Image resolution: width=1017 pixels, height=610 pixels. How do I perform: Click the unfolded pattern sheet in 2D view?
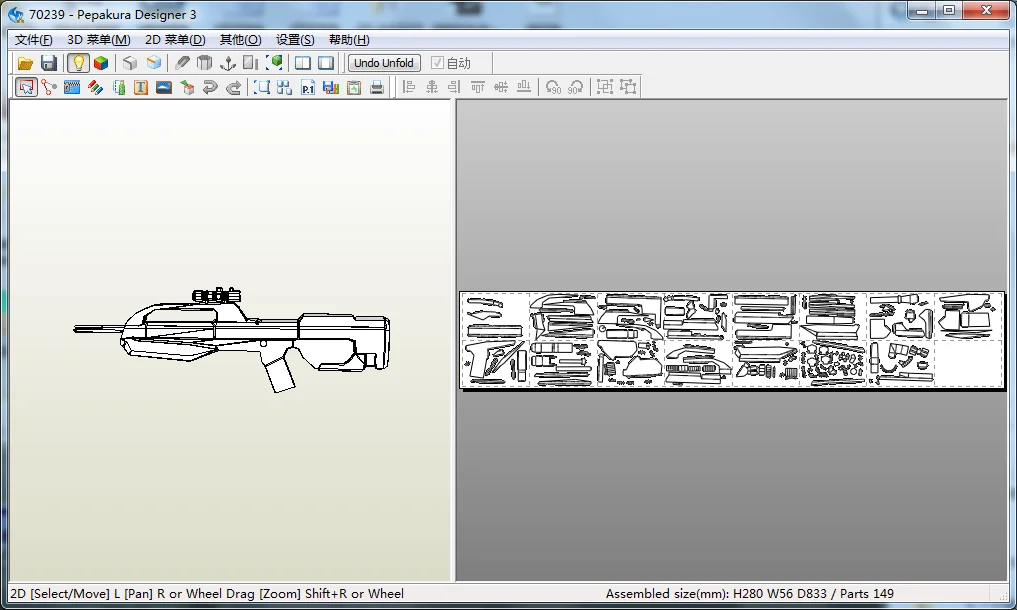(x=731, y=340)
